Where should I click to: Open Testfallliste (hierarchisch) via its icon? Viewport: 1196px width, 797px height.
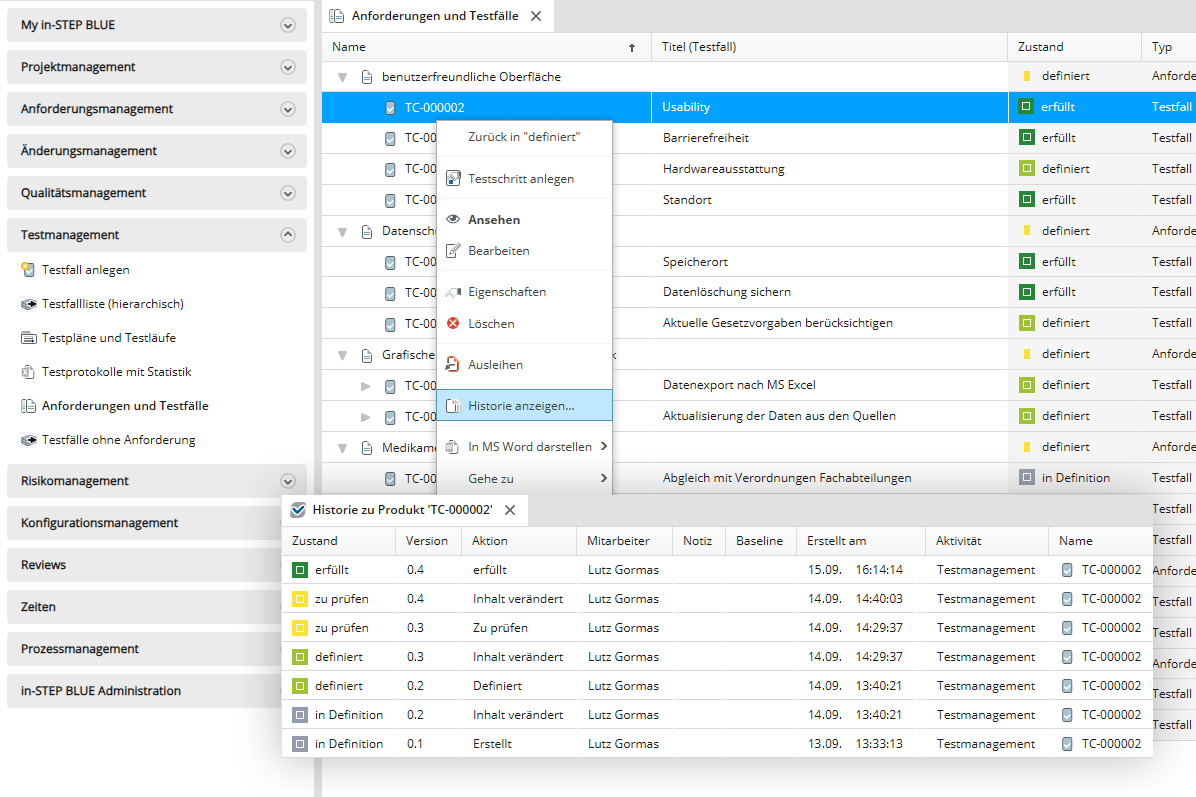pyautogui.click(x=28, y=304)
